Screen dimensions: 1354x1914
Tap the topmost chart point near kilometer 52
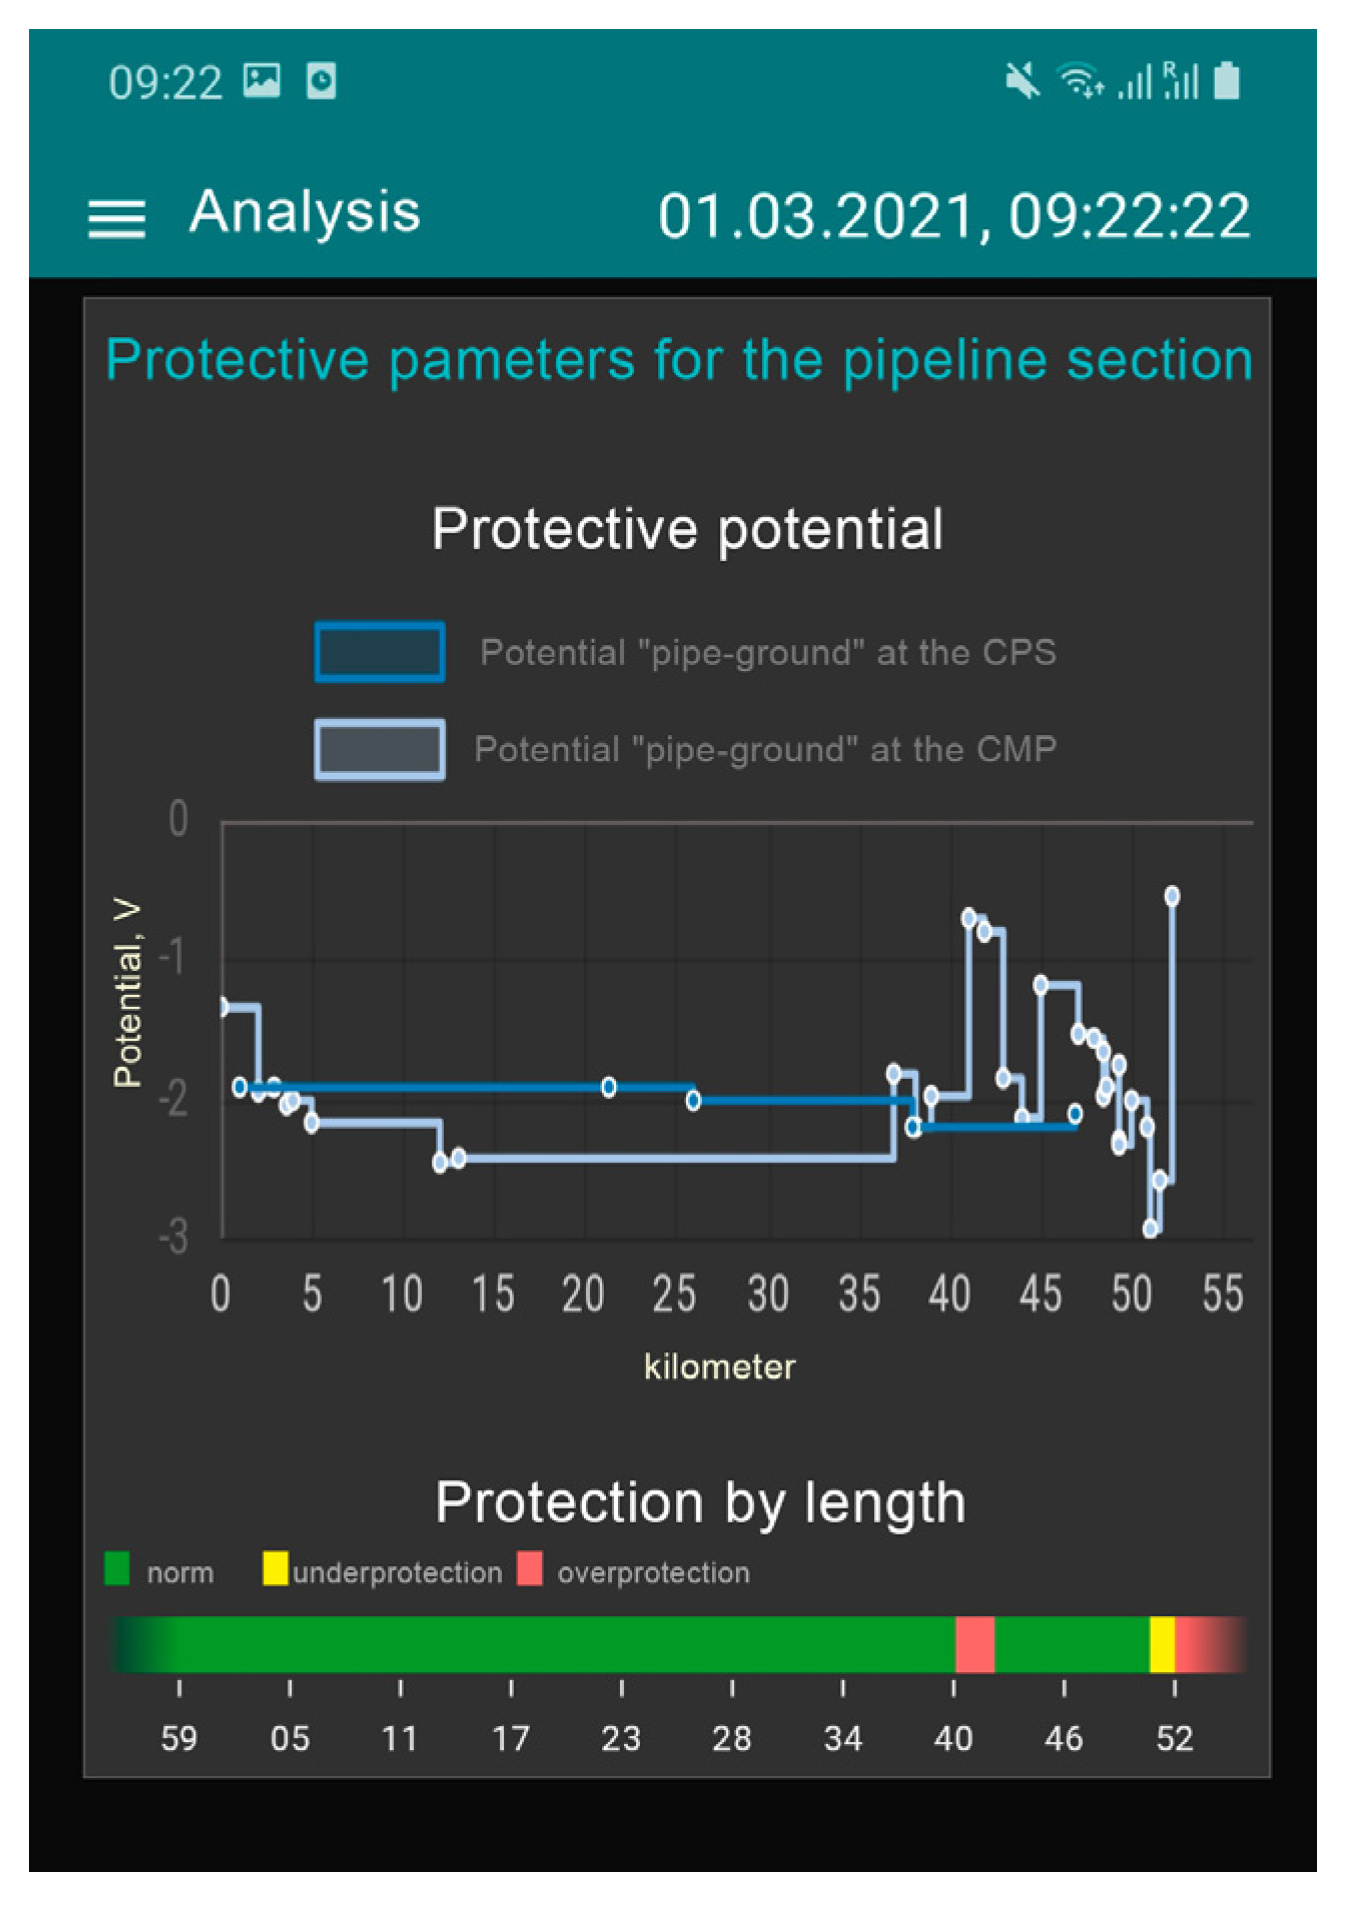click(x=1172, y=896)
